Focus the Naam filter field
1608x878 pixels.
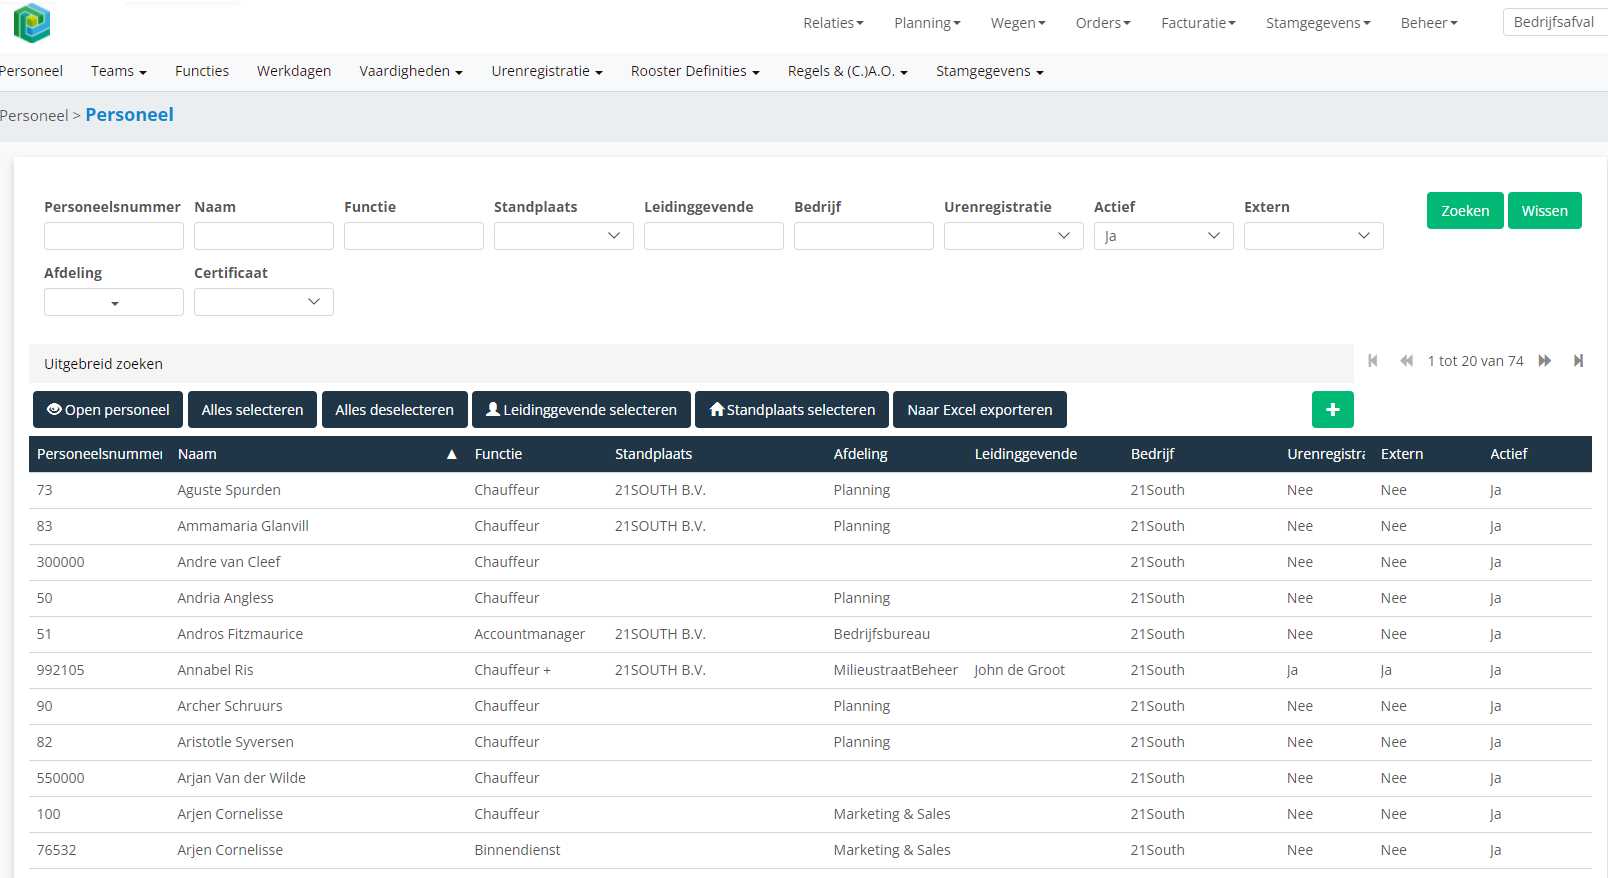click(264, 236)
